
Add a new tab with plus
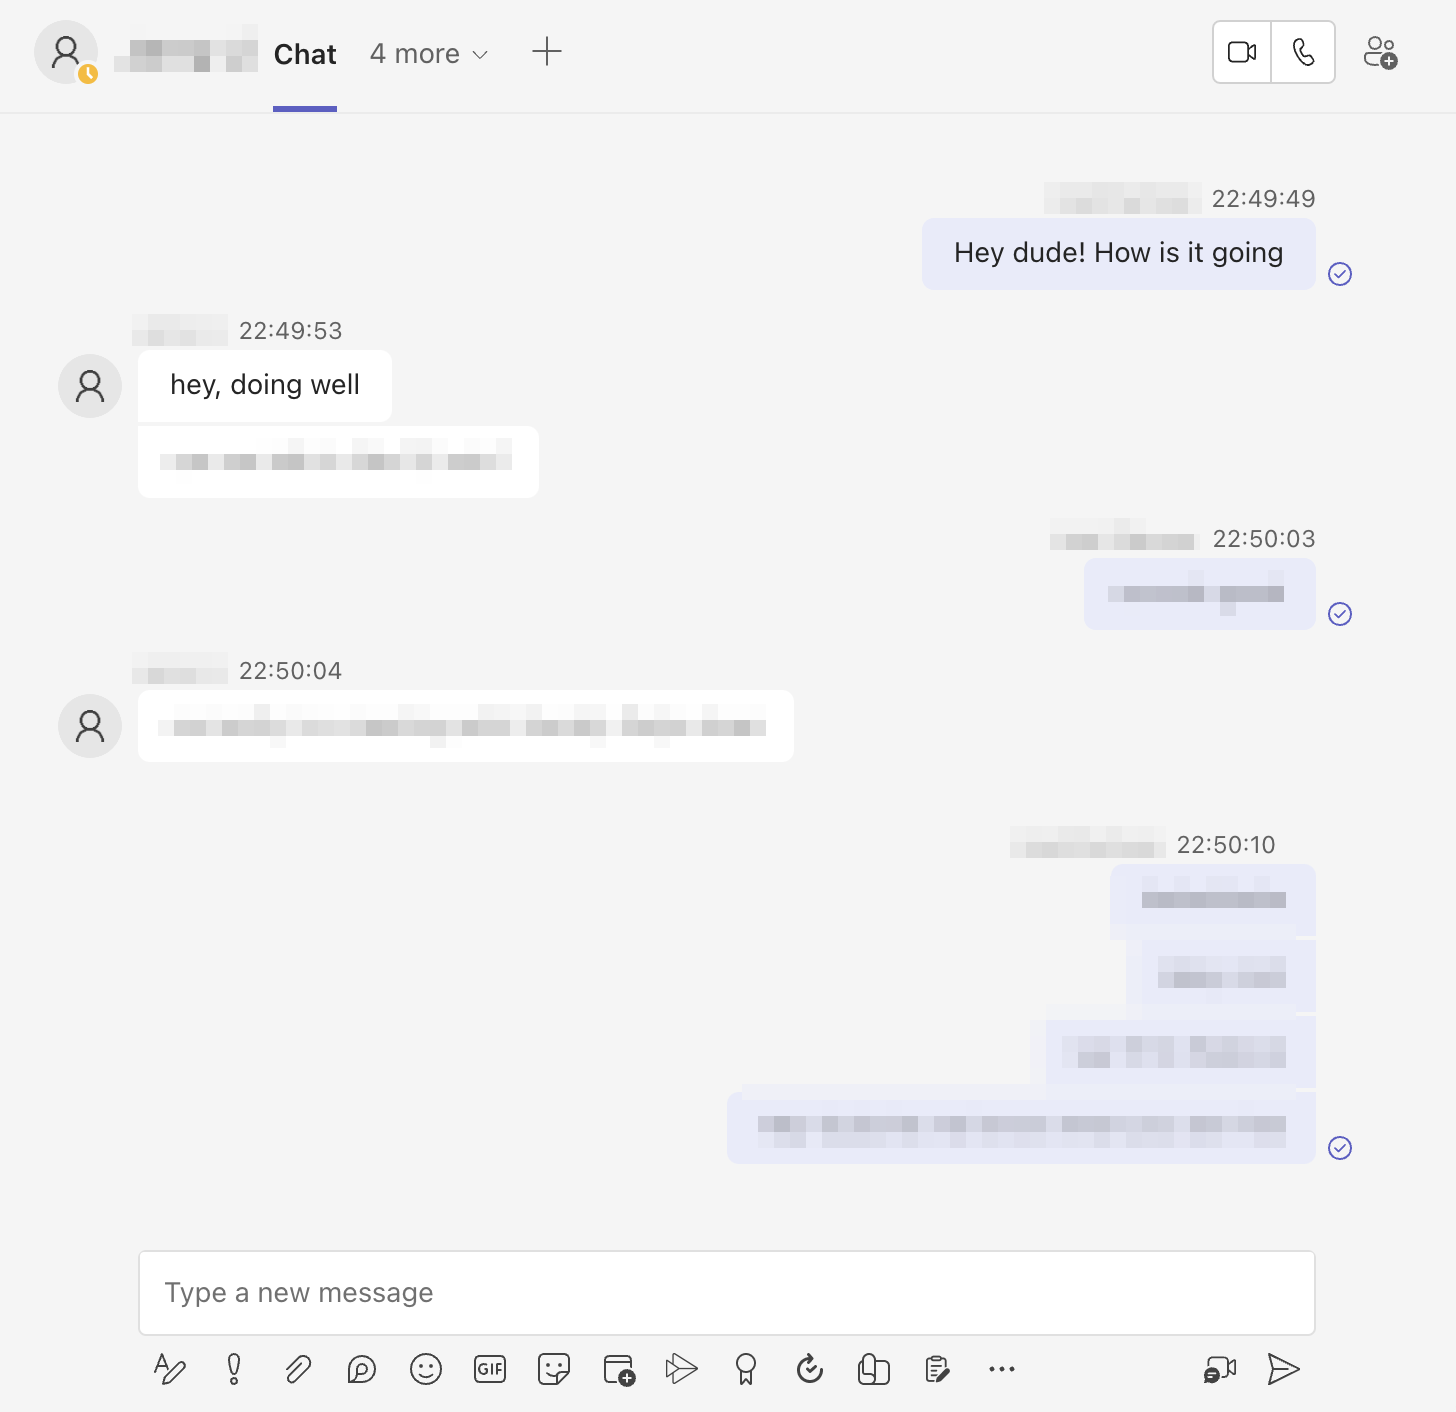[547, 52]
